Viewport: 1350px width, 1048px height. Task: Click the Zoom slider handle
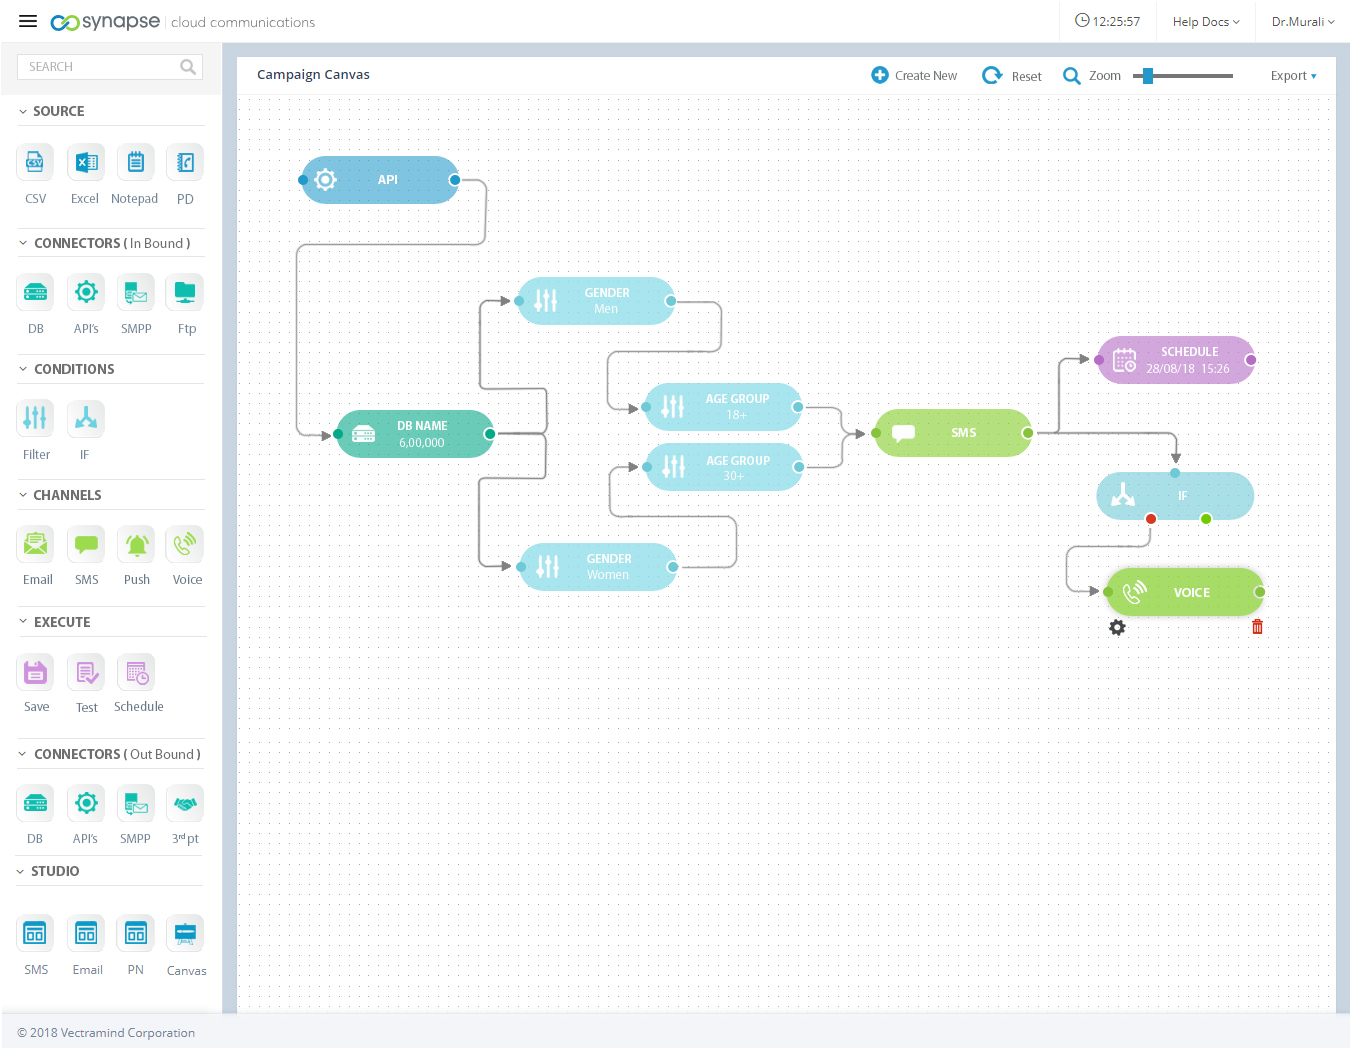click(x=1148, y=76)
